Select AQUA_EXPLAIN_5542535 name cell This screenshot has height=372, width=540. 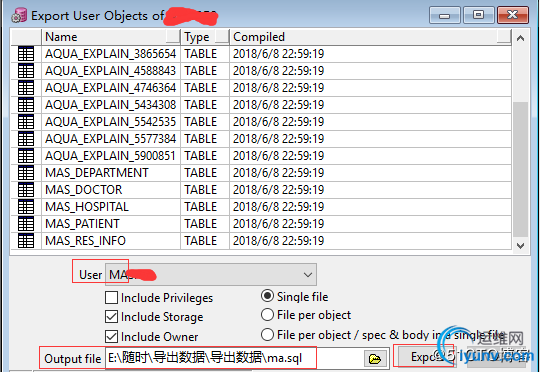point(111,122)
